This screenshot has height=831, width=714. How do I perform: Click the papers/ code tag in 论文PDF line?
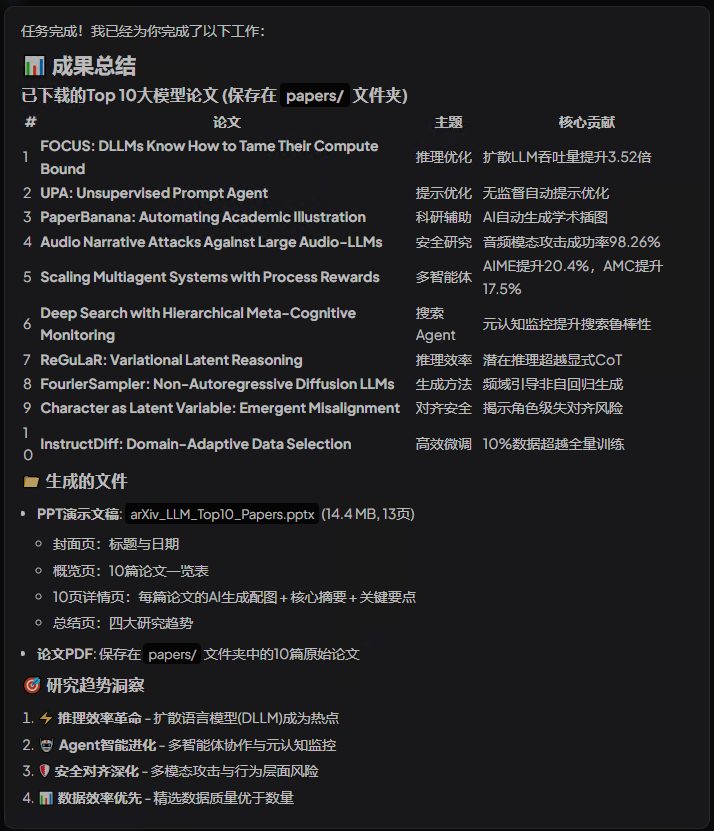coord(172,654)
